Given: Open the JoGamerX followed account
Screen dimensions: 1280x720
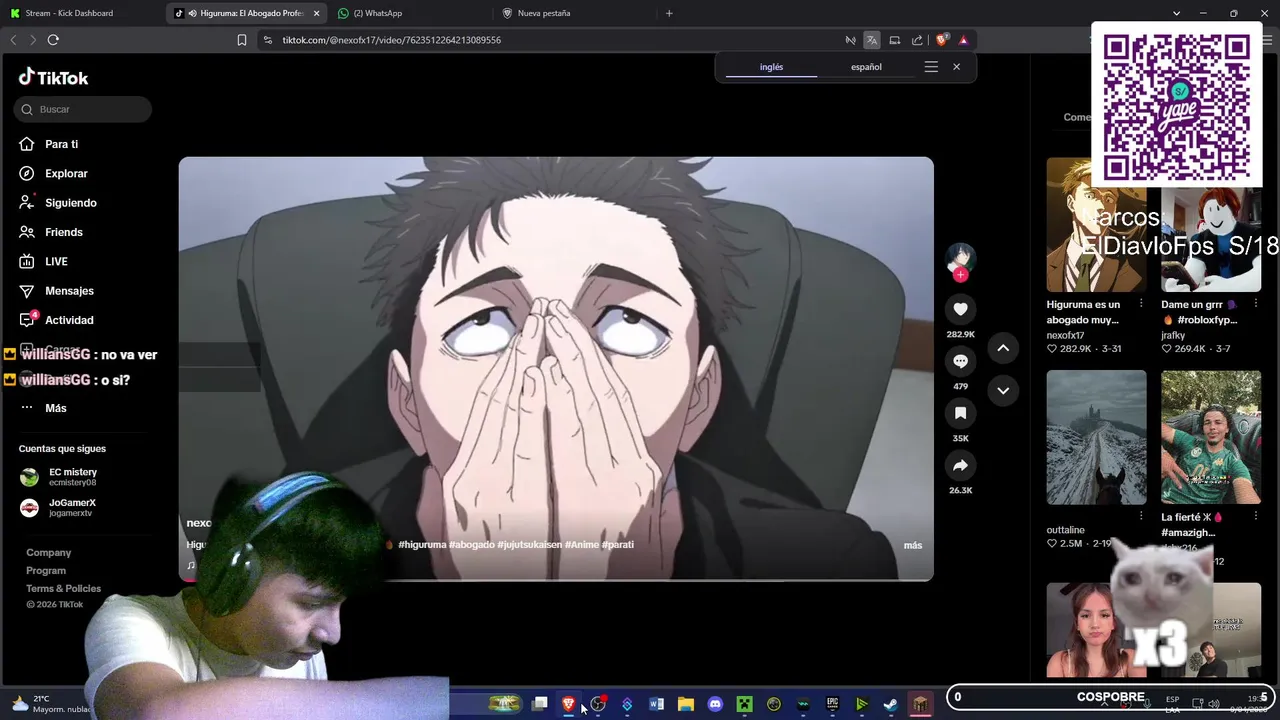Looking at the screenshot, I should (x=72, y=508).
